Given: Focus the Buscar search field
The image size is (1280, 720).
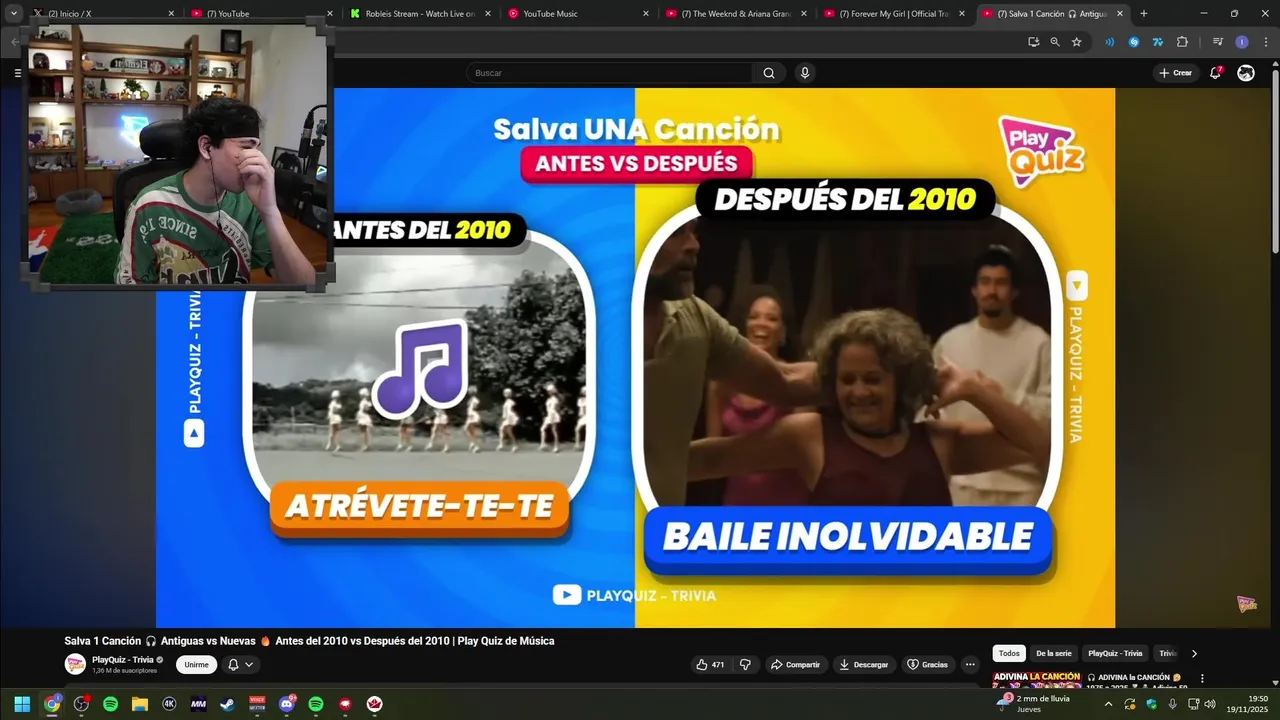Looking at the screenshot, I should coord(610,73).
